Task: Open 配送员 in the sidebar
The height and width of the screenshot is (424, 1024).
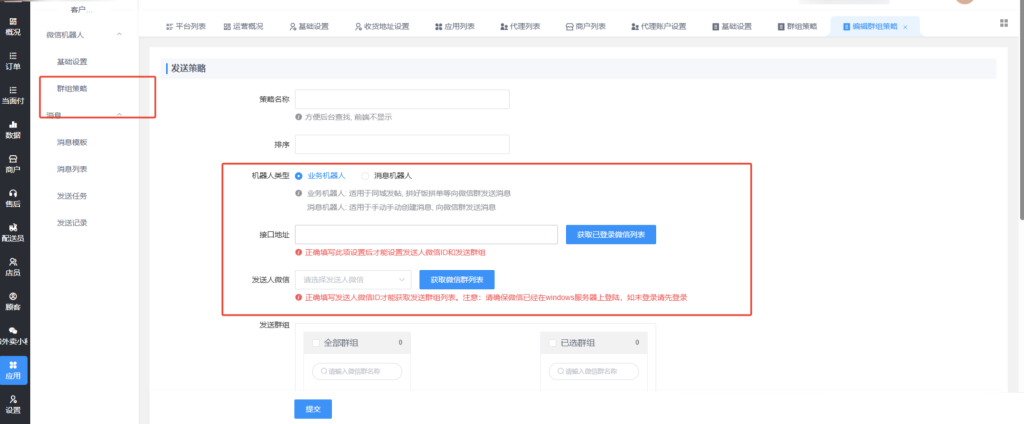Action: click(13, 232)
